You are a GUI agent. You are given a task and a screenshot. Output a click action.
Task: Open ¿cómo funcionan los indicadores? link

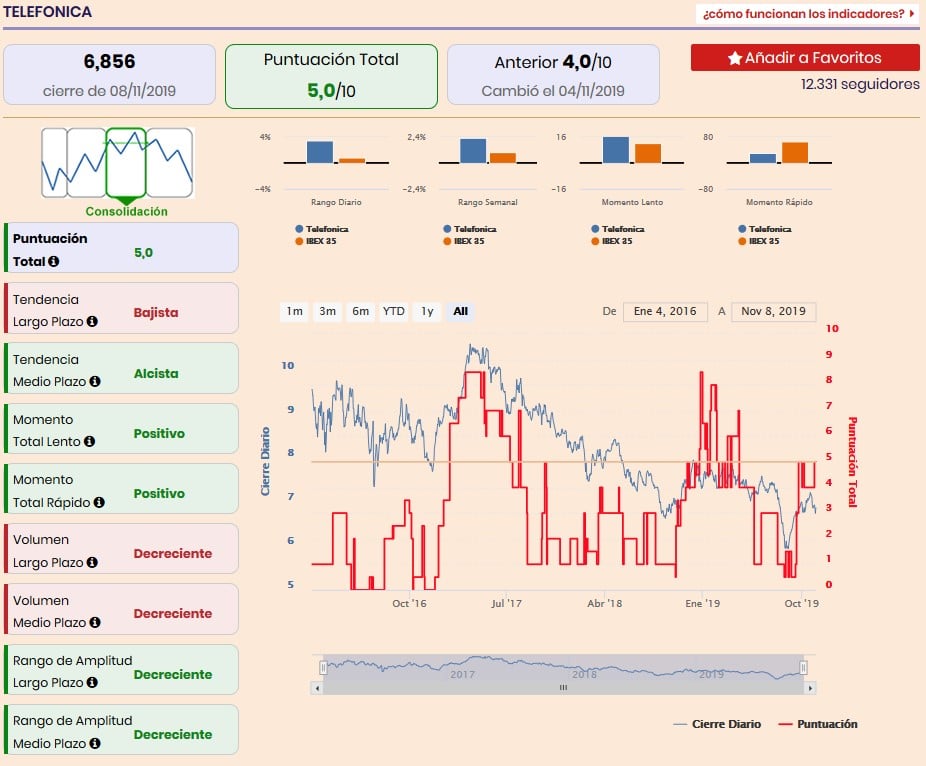pos(808,14)
